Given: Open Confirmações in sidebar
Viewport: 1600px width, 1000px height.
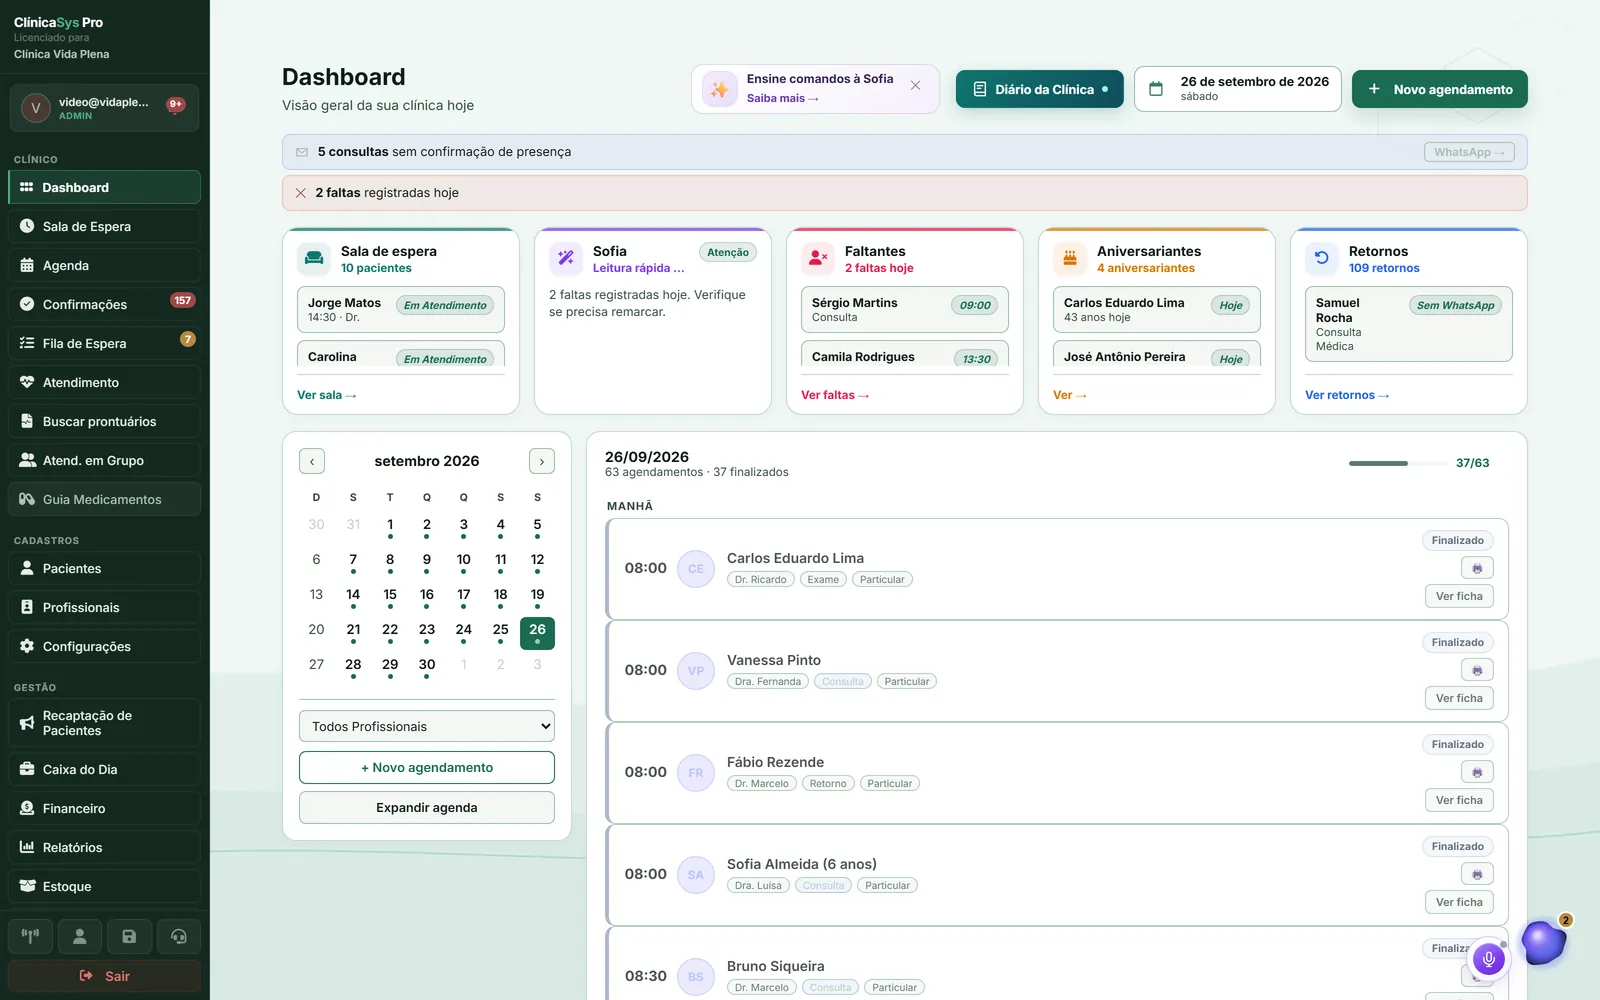Looking at the screenshot, I should click(104, 305).
